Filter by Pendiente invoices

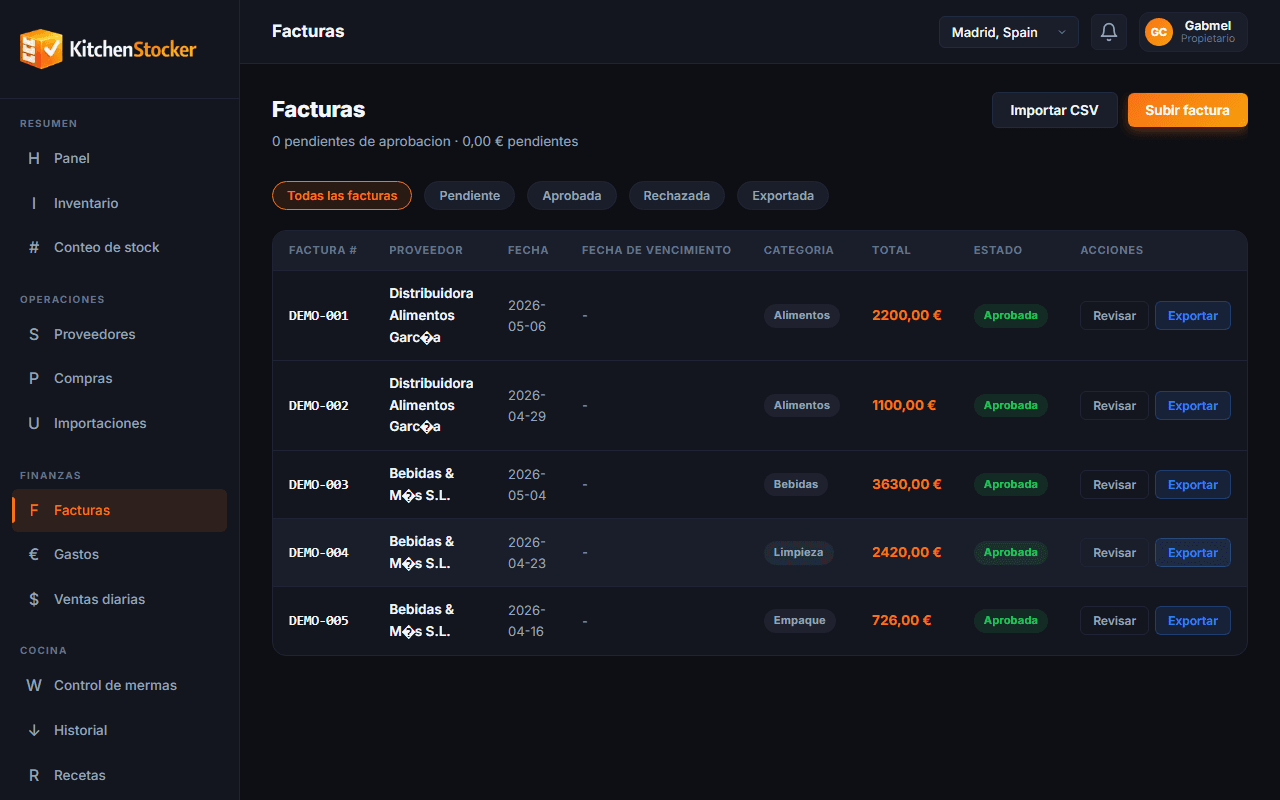469,196
